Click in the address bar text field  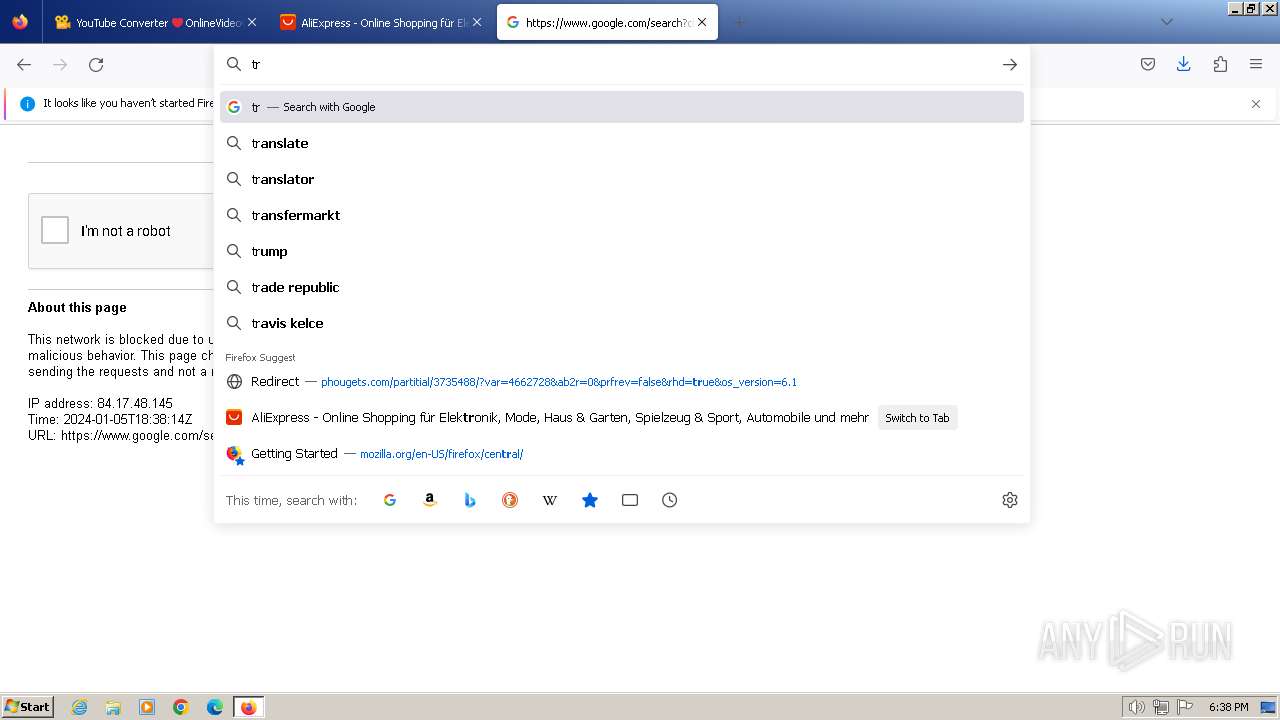tap(620, 64)
